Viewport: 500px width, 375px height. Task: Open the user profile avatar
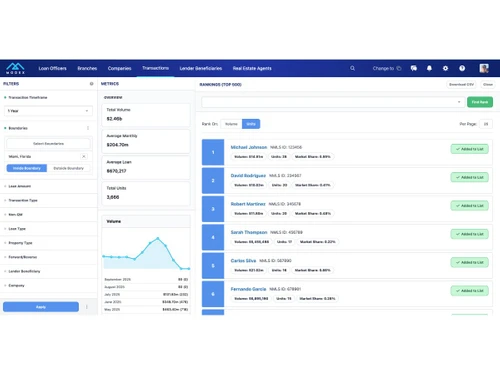click(484, 68)
